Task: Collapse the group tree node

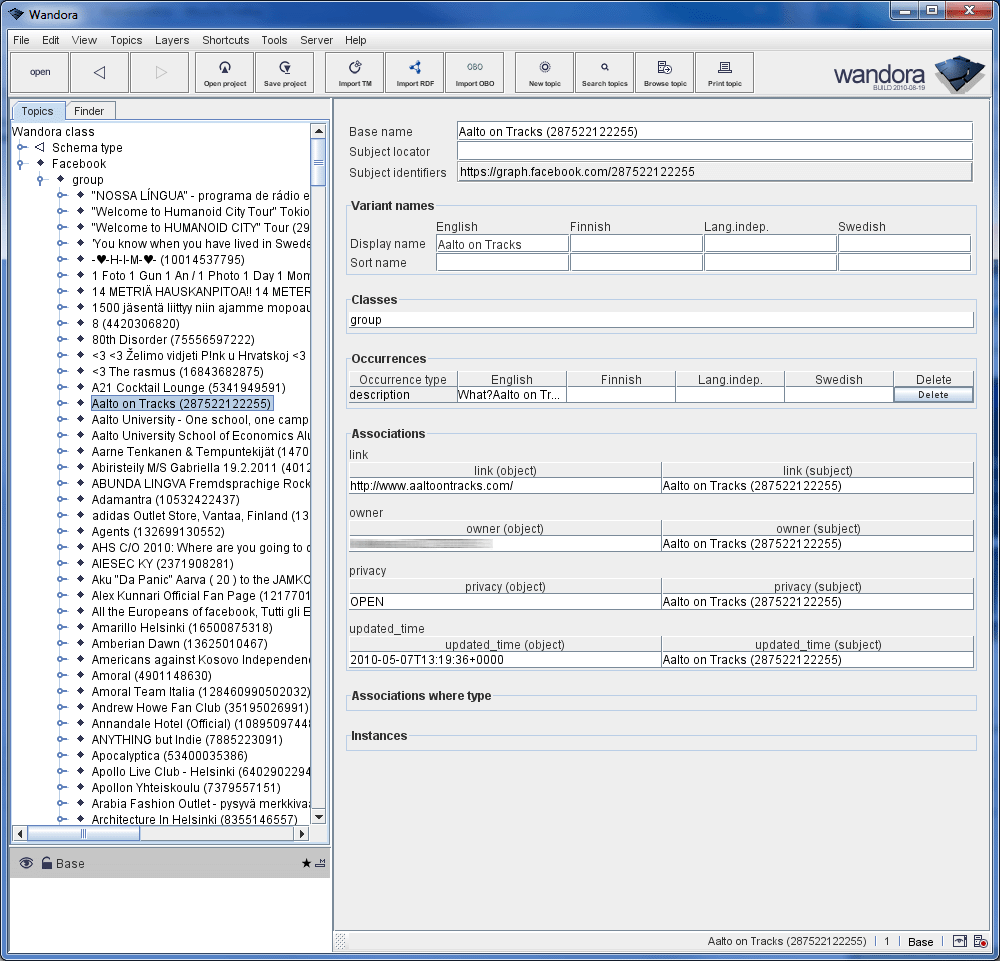Action: (x=41, y=180)
